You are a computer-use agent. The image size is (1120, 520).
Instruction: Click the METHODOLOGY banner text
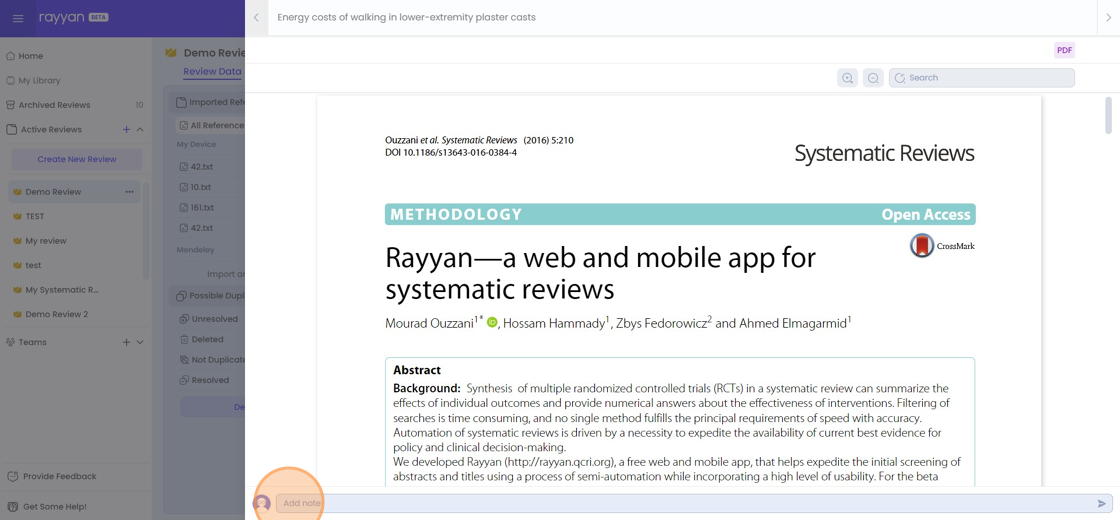pyautogui.click(x=456, y=214)
